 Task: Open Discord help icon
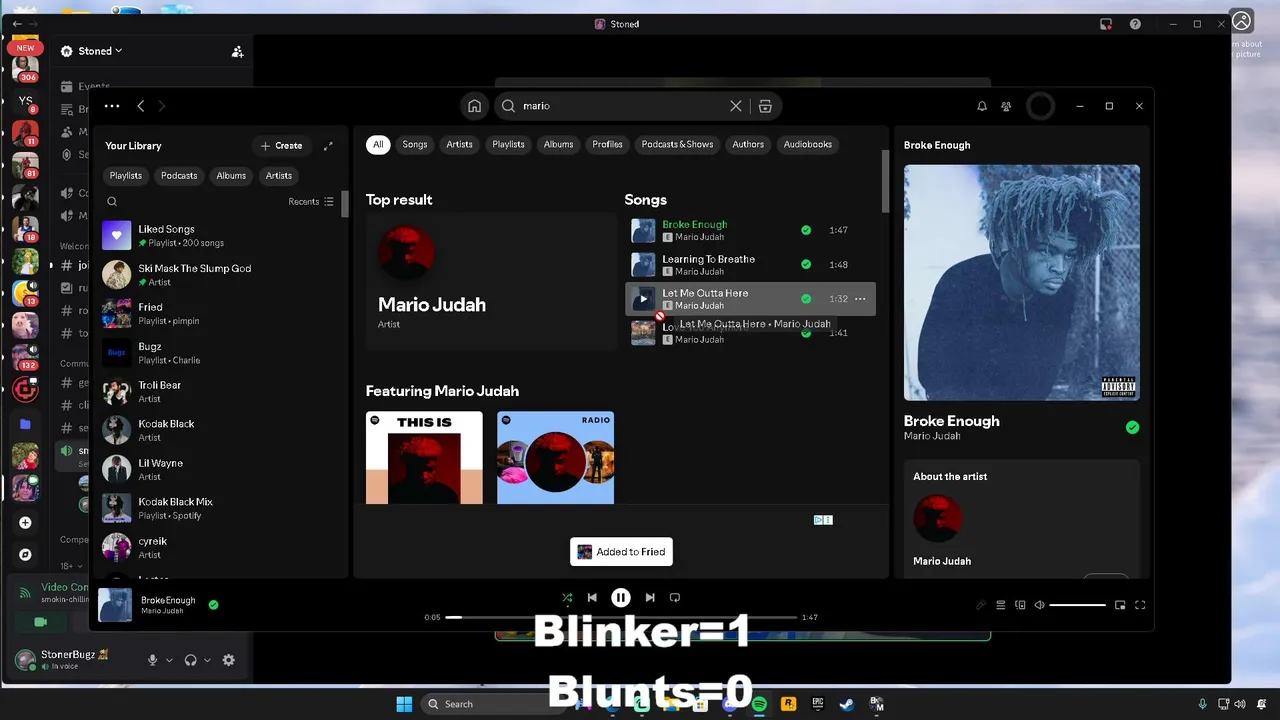[1135, 24]
